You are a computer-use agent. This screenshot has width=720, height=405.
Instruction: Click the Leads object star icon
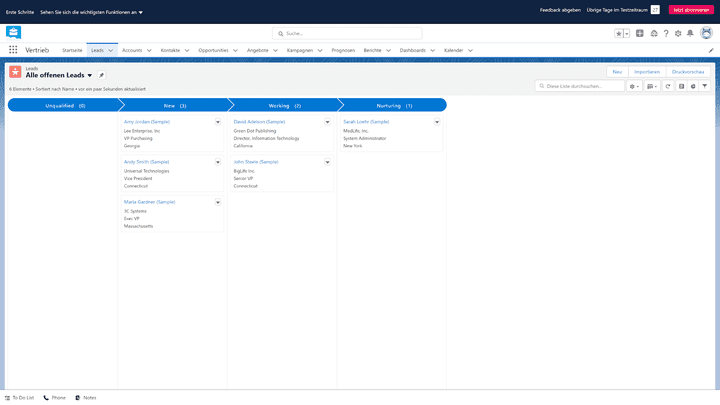pyautogui.click(x=15, y=72)
